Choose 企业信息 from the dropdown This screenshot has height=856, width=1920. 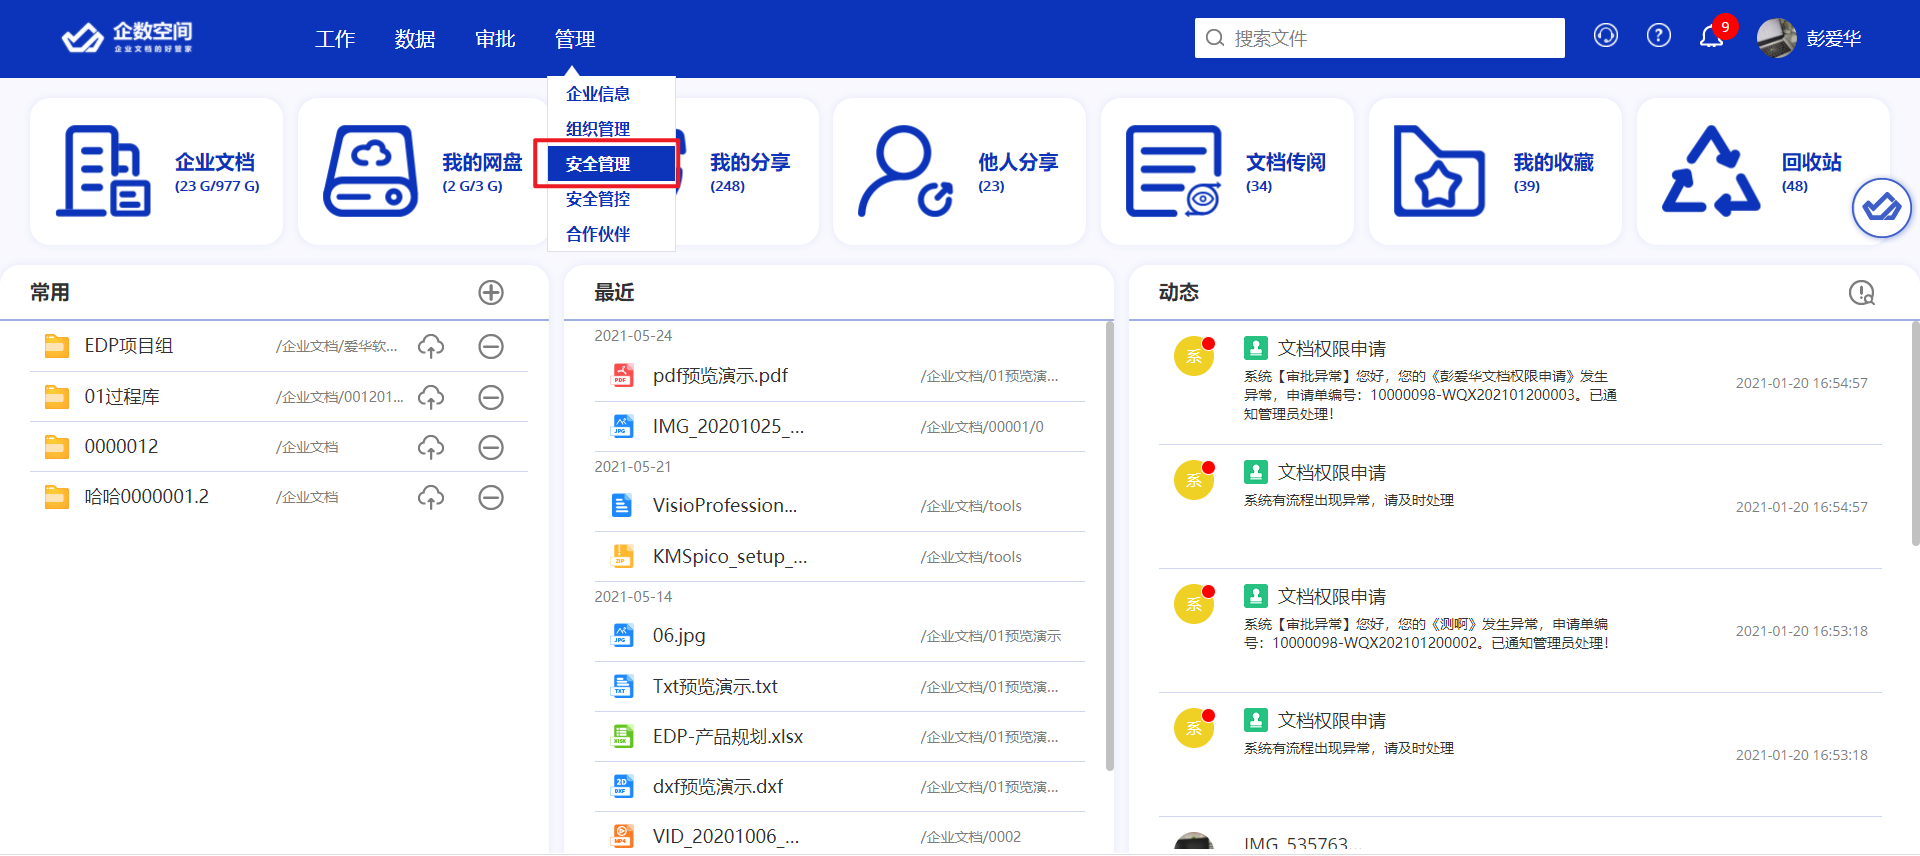click(x=611, y=94)
